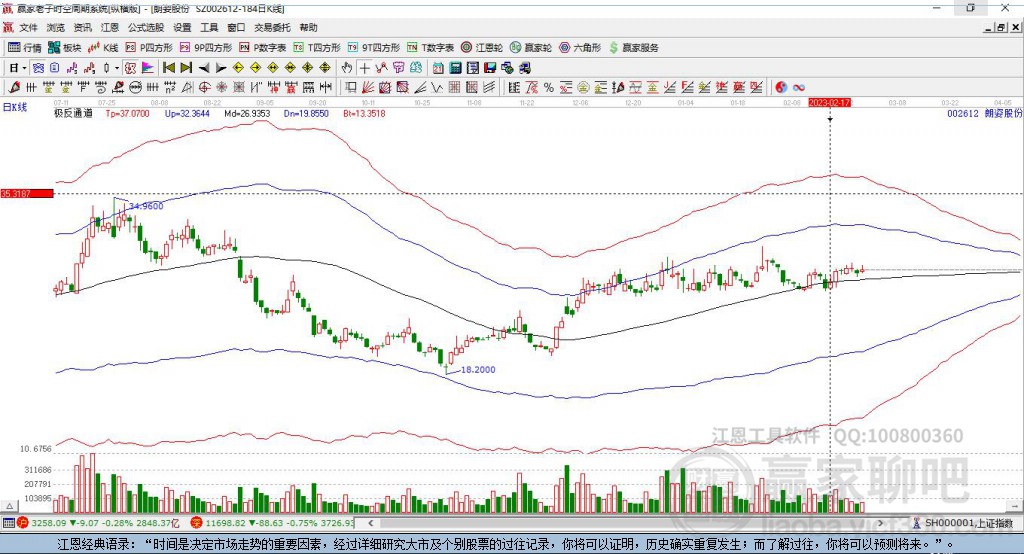Viewport: 1024px width, 554px height.
Task: Click the 日K线 period label
Action: tap(14, 106)
